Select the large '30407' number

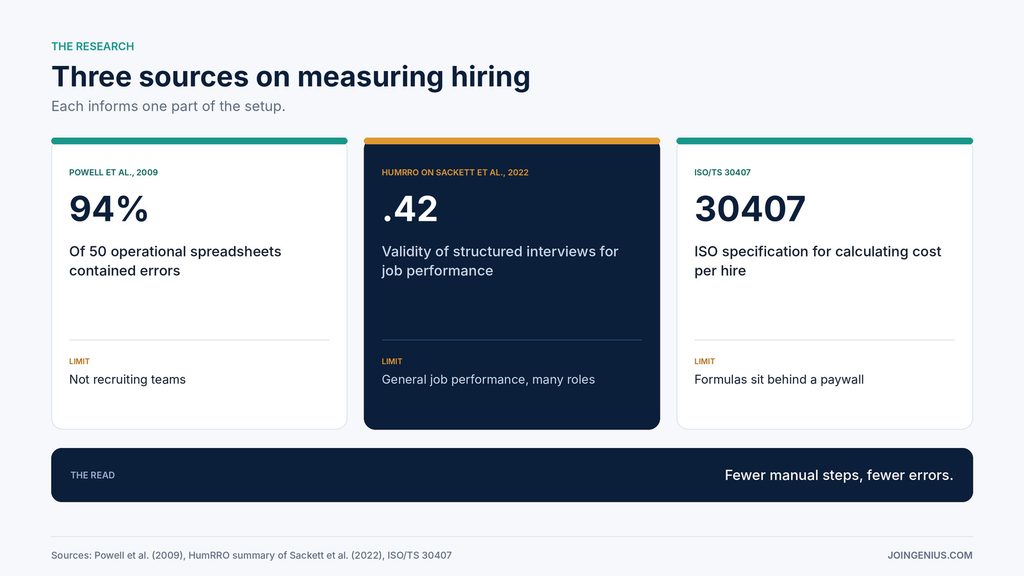(750, 209)
